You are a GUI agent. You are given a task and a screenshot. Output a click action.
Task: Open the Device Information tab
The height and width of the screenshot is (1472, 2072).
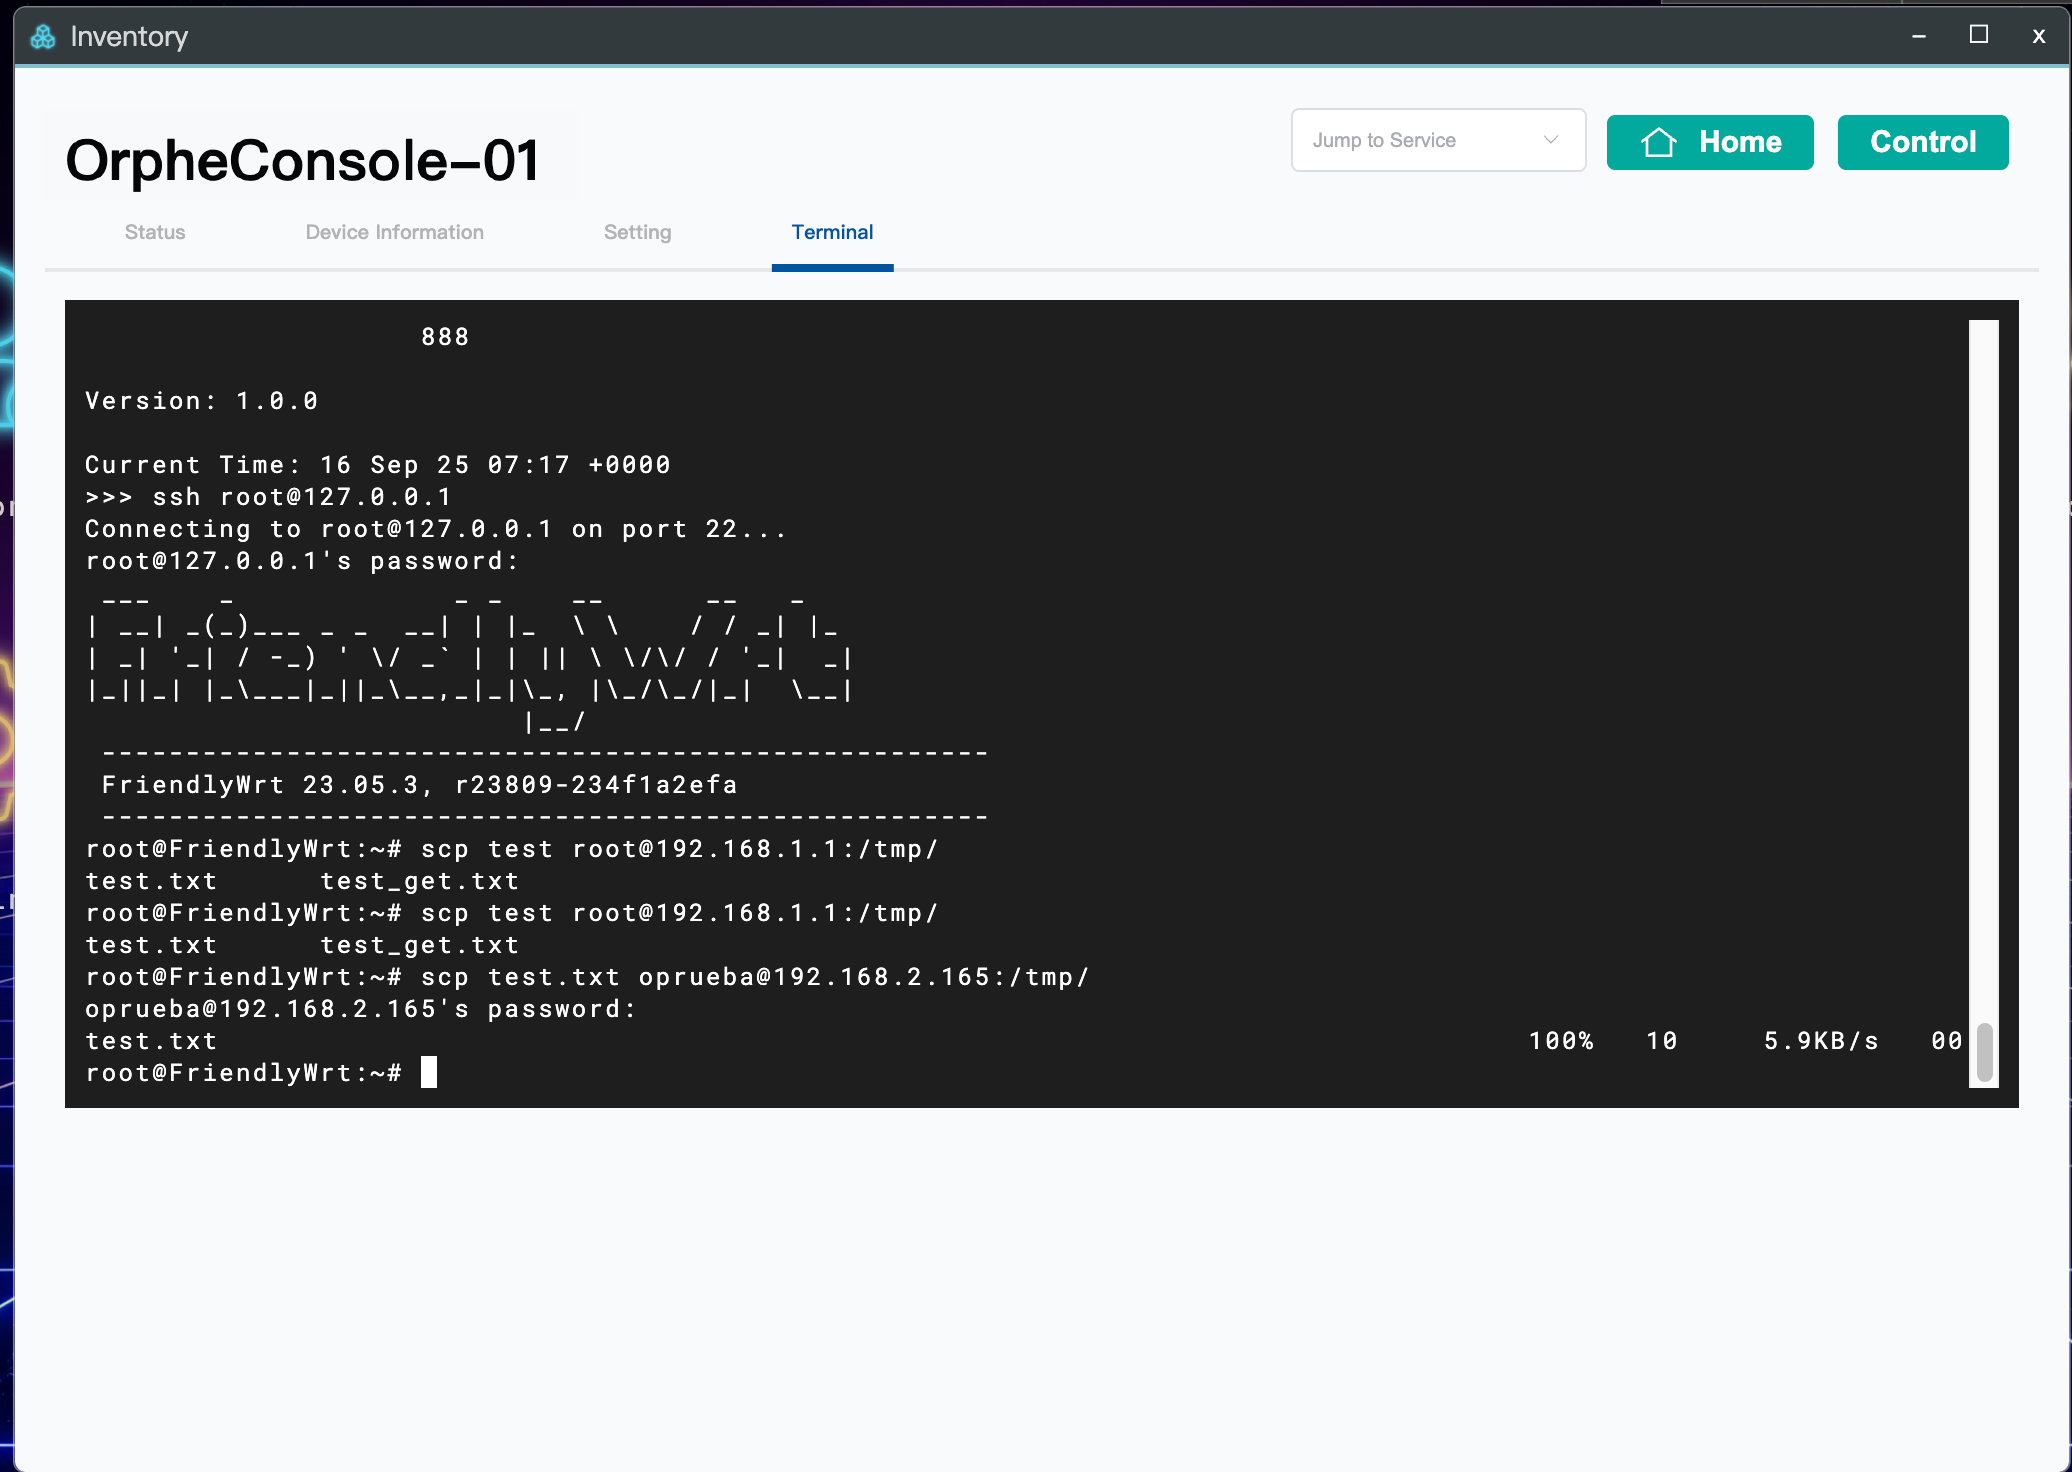tap(394, 232)
